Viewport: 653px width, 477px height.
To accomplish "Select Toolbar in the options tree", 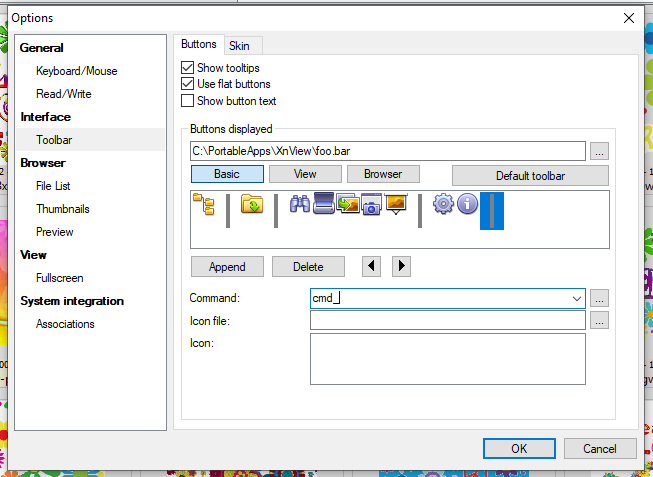I will point(54,140).
